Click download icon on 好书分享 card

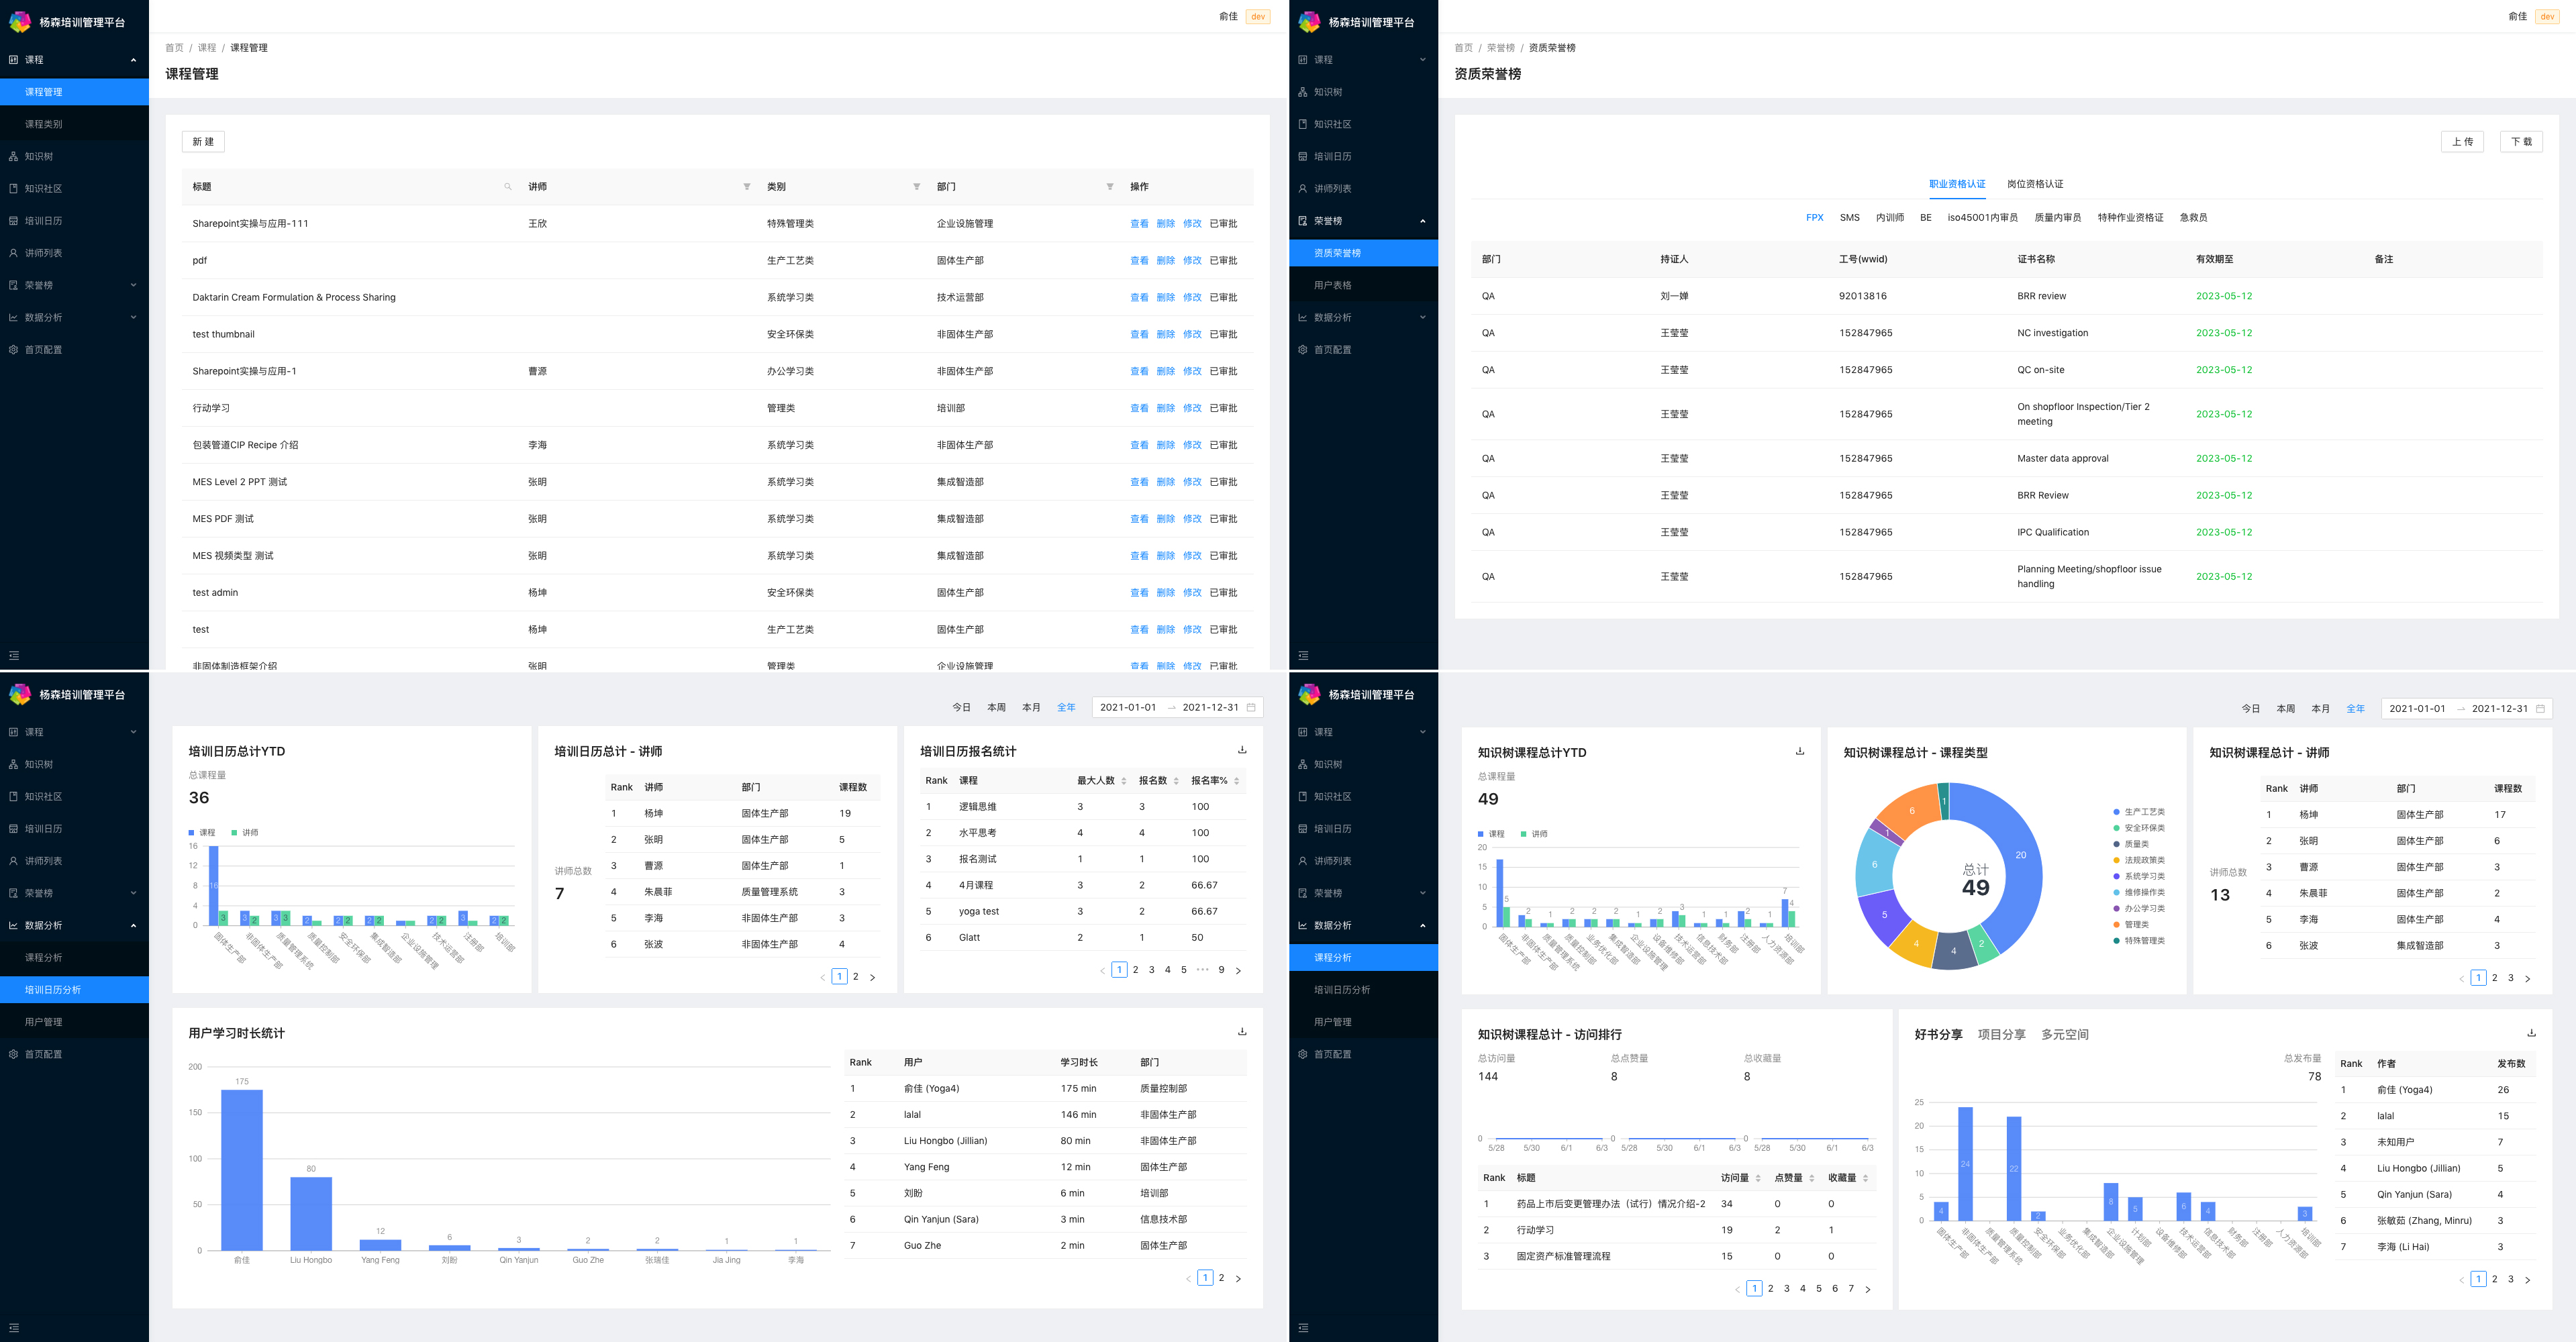(x=2532, y=1033)
